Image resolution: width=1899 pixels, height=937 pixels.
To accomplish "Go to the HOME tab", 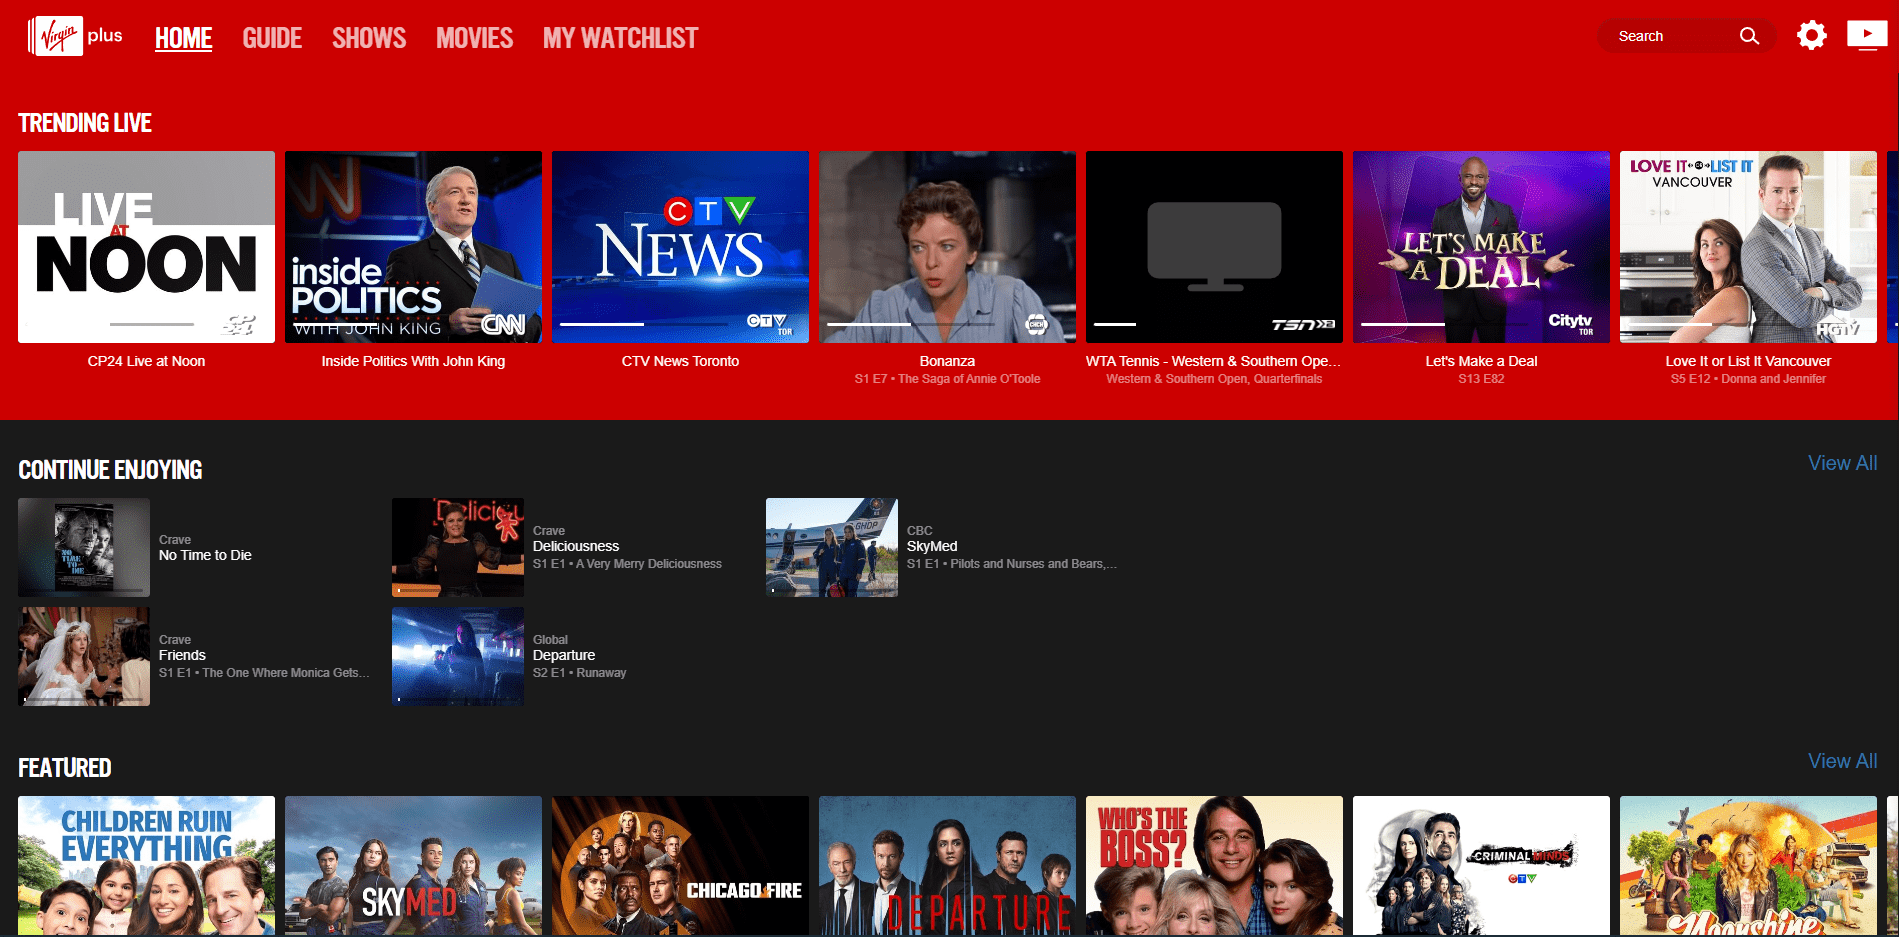I will pyautogui.click(x=183, y=38).
